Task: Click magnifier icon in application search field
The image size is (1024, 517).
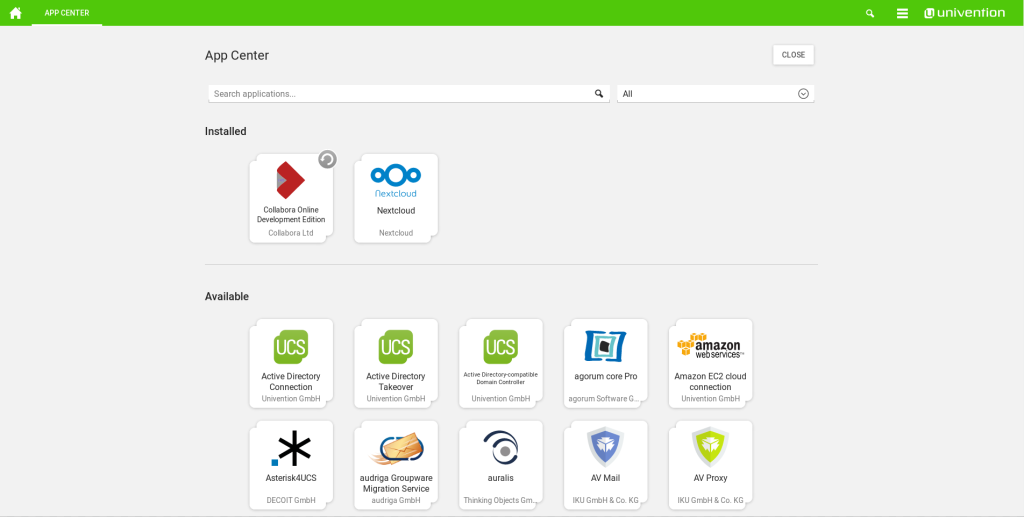Action: pyautogui.click(x=599, y=94)
